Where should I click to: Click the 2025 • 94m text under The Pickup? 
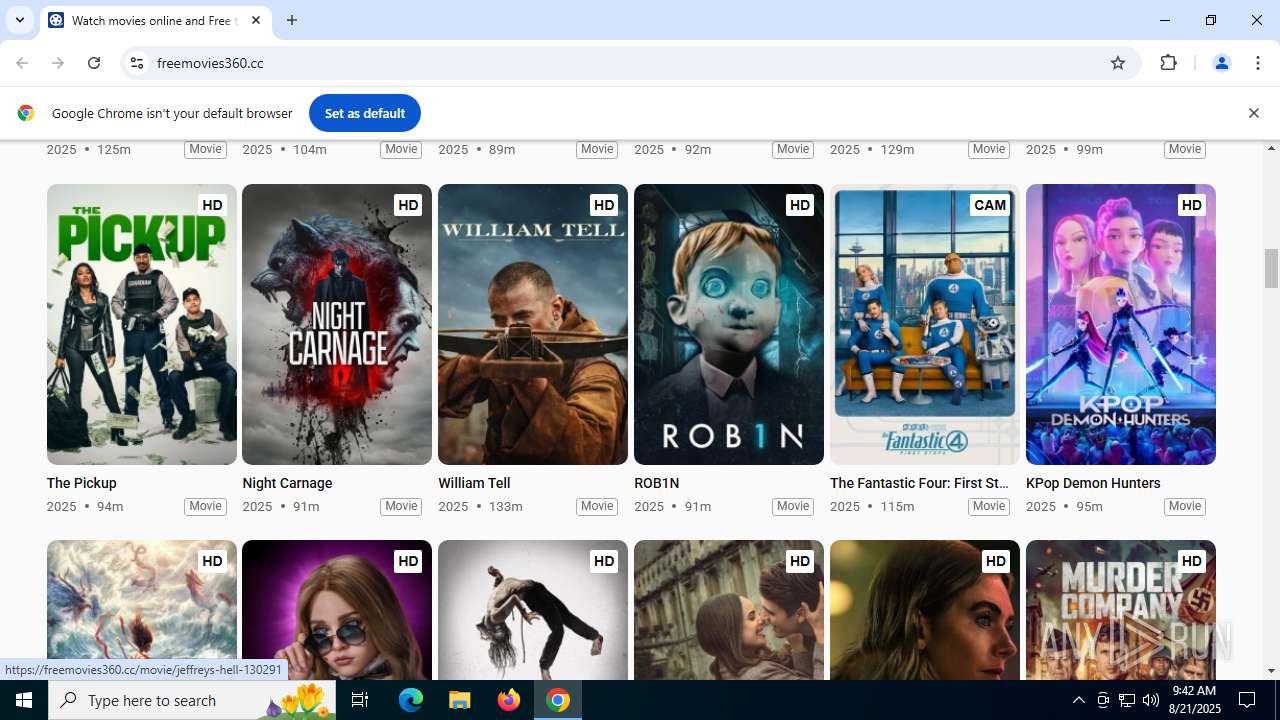85,506
